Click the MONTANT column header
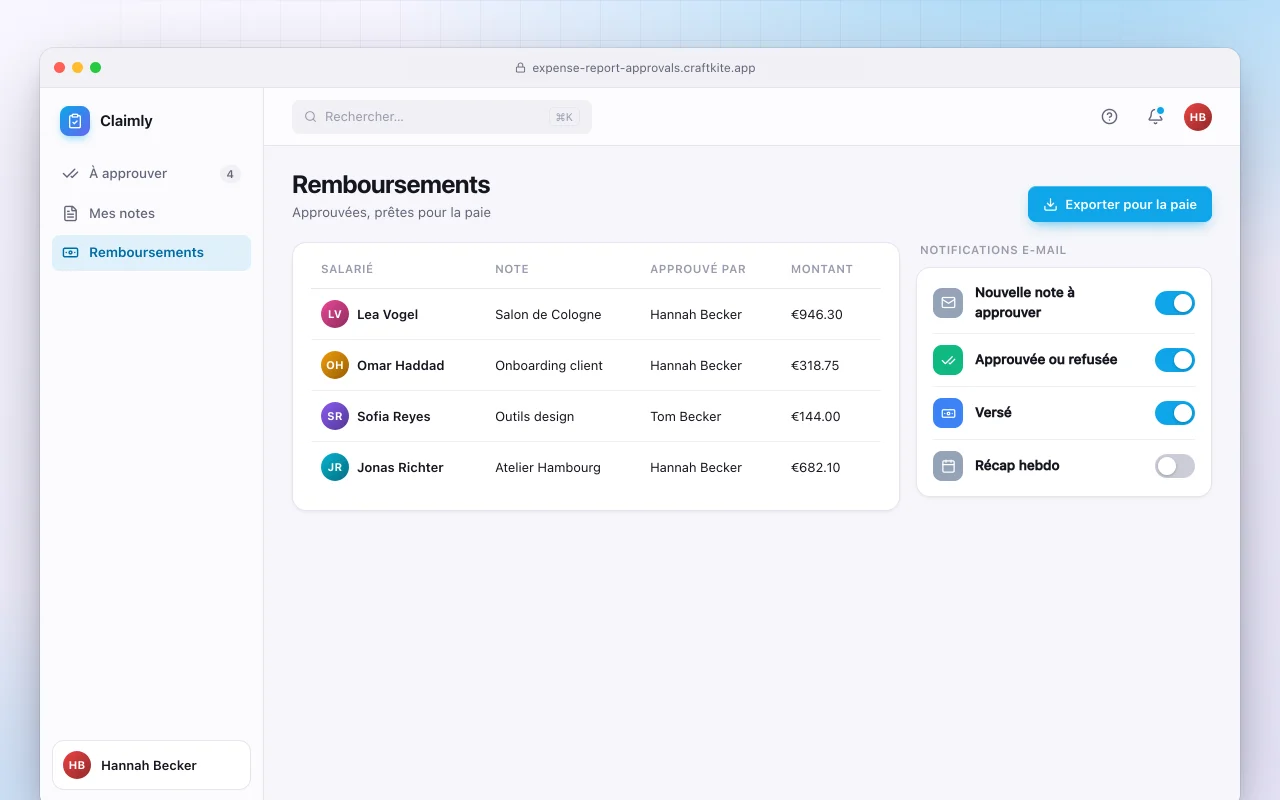Screen dimensions: 1280x800 click(822, 269)
